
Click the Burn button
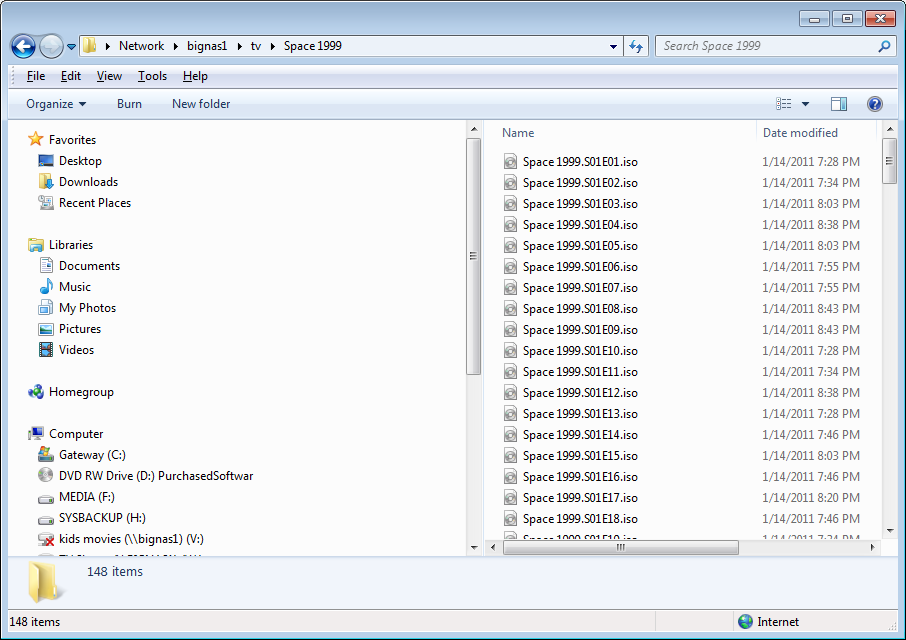click(x=129, y=104)
